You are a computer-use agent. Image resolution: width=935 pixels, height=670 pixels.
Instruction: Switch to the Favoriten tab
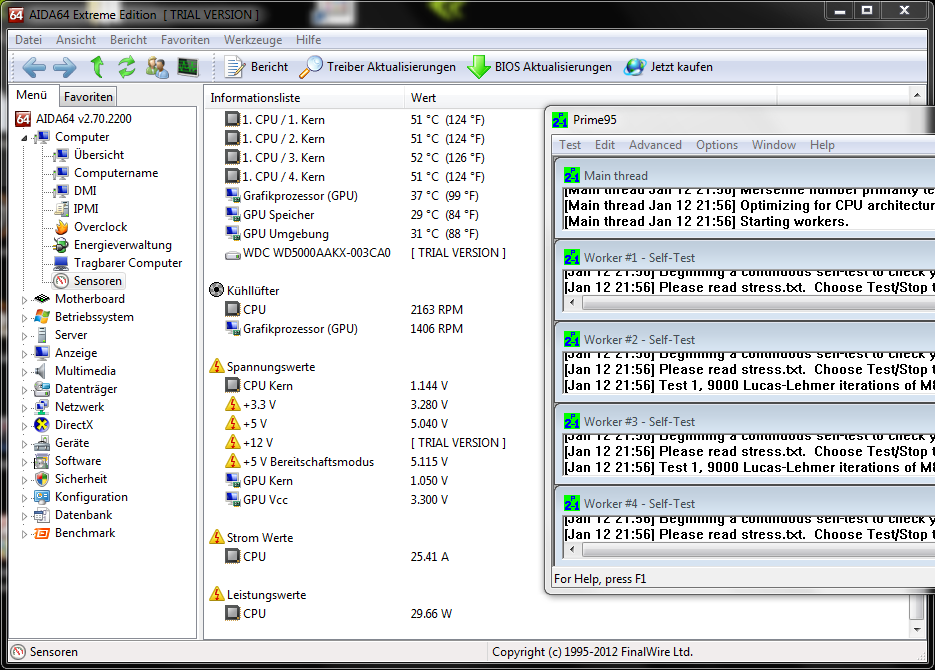[x=88, y=97]
